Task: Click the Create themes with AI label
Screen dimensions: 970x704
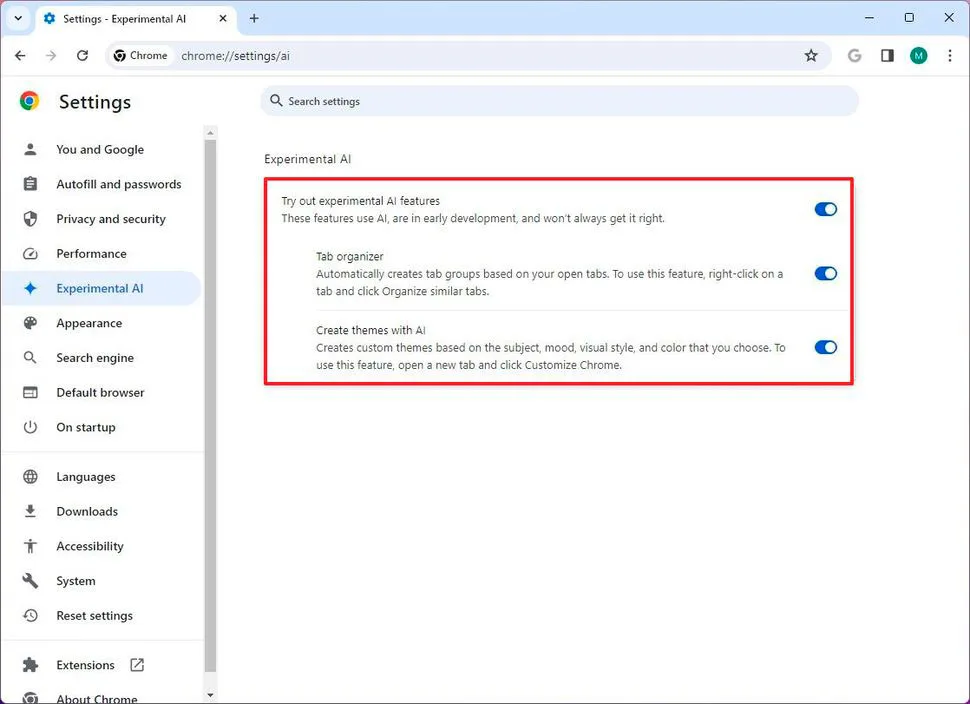Action: [x=371, y=330]
